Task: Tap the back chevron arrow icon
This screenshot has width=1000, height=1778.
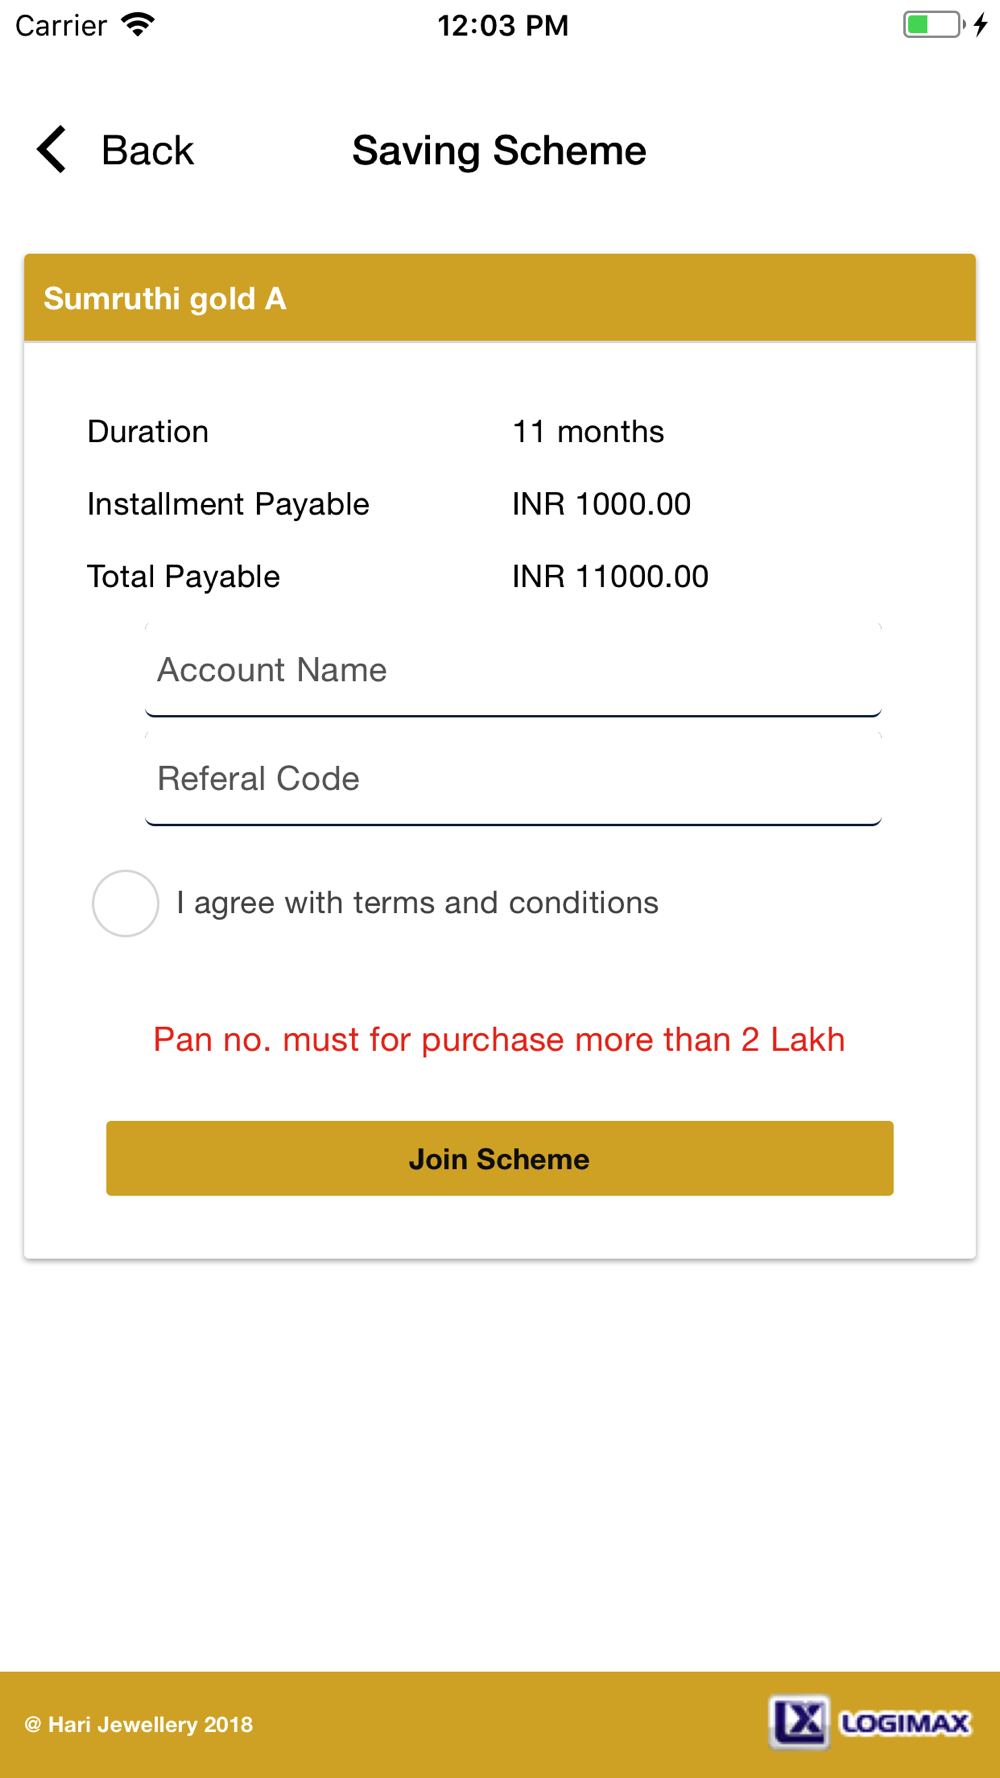Action: pyautogui.click(x=52, y=150)
